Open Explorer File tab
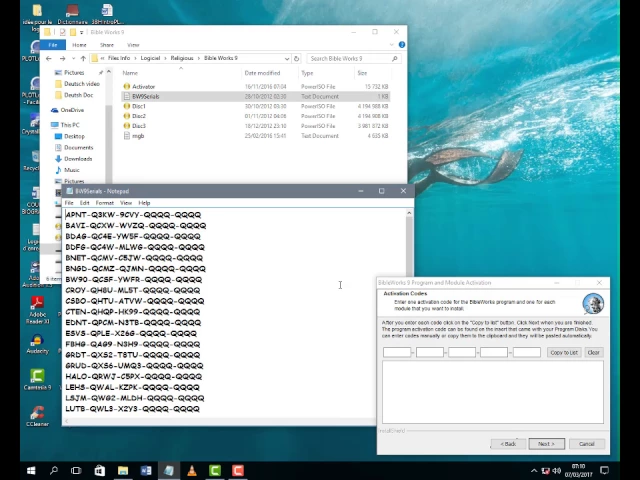Screen dimensions: 640x480 pos(53,45)
